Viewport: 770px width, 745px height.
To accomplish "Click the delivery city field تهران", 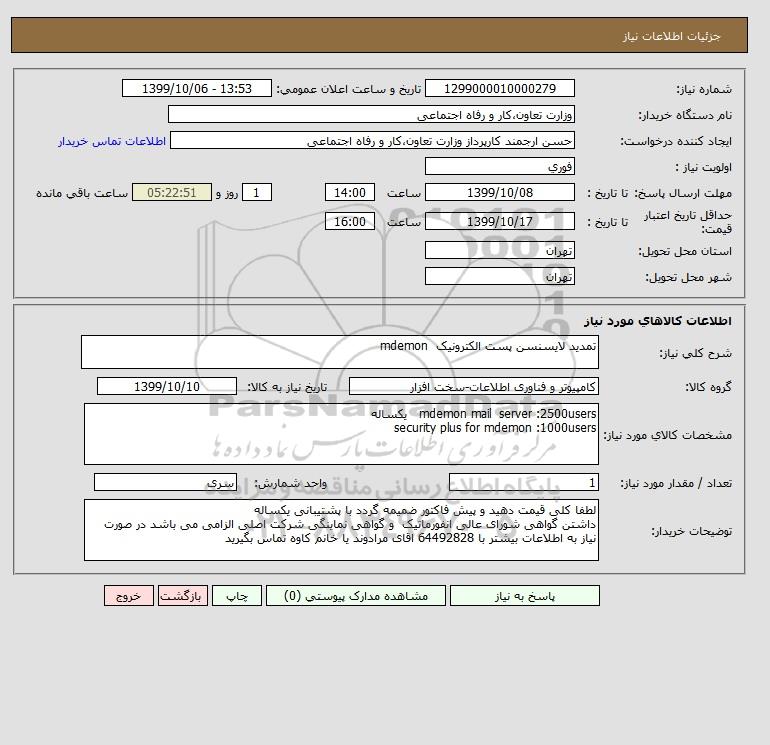I will (x=499, y=276).
